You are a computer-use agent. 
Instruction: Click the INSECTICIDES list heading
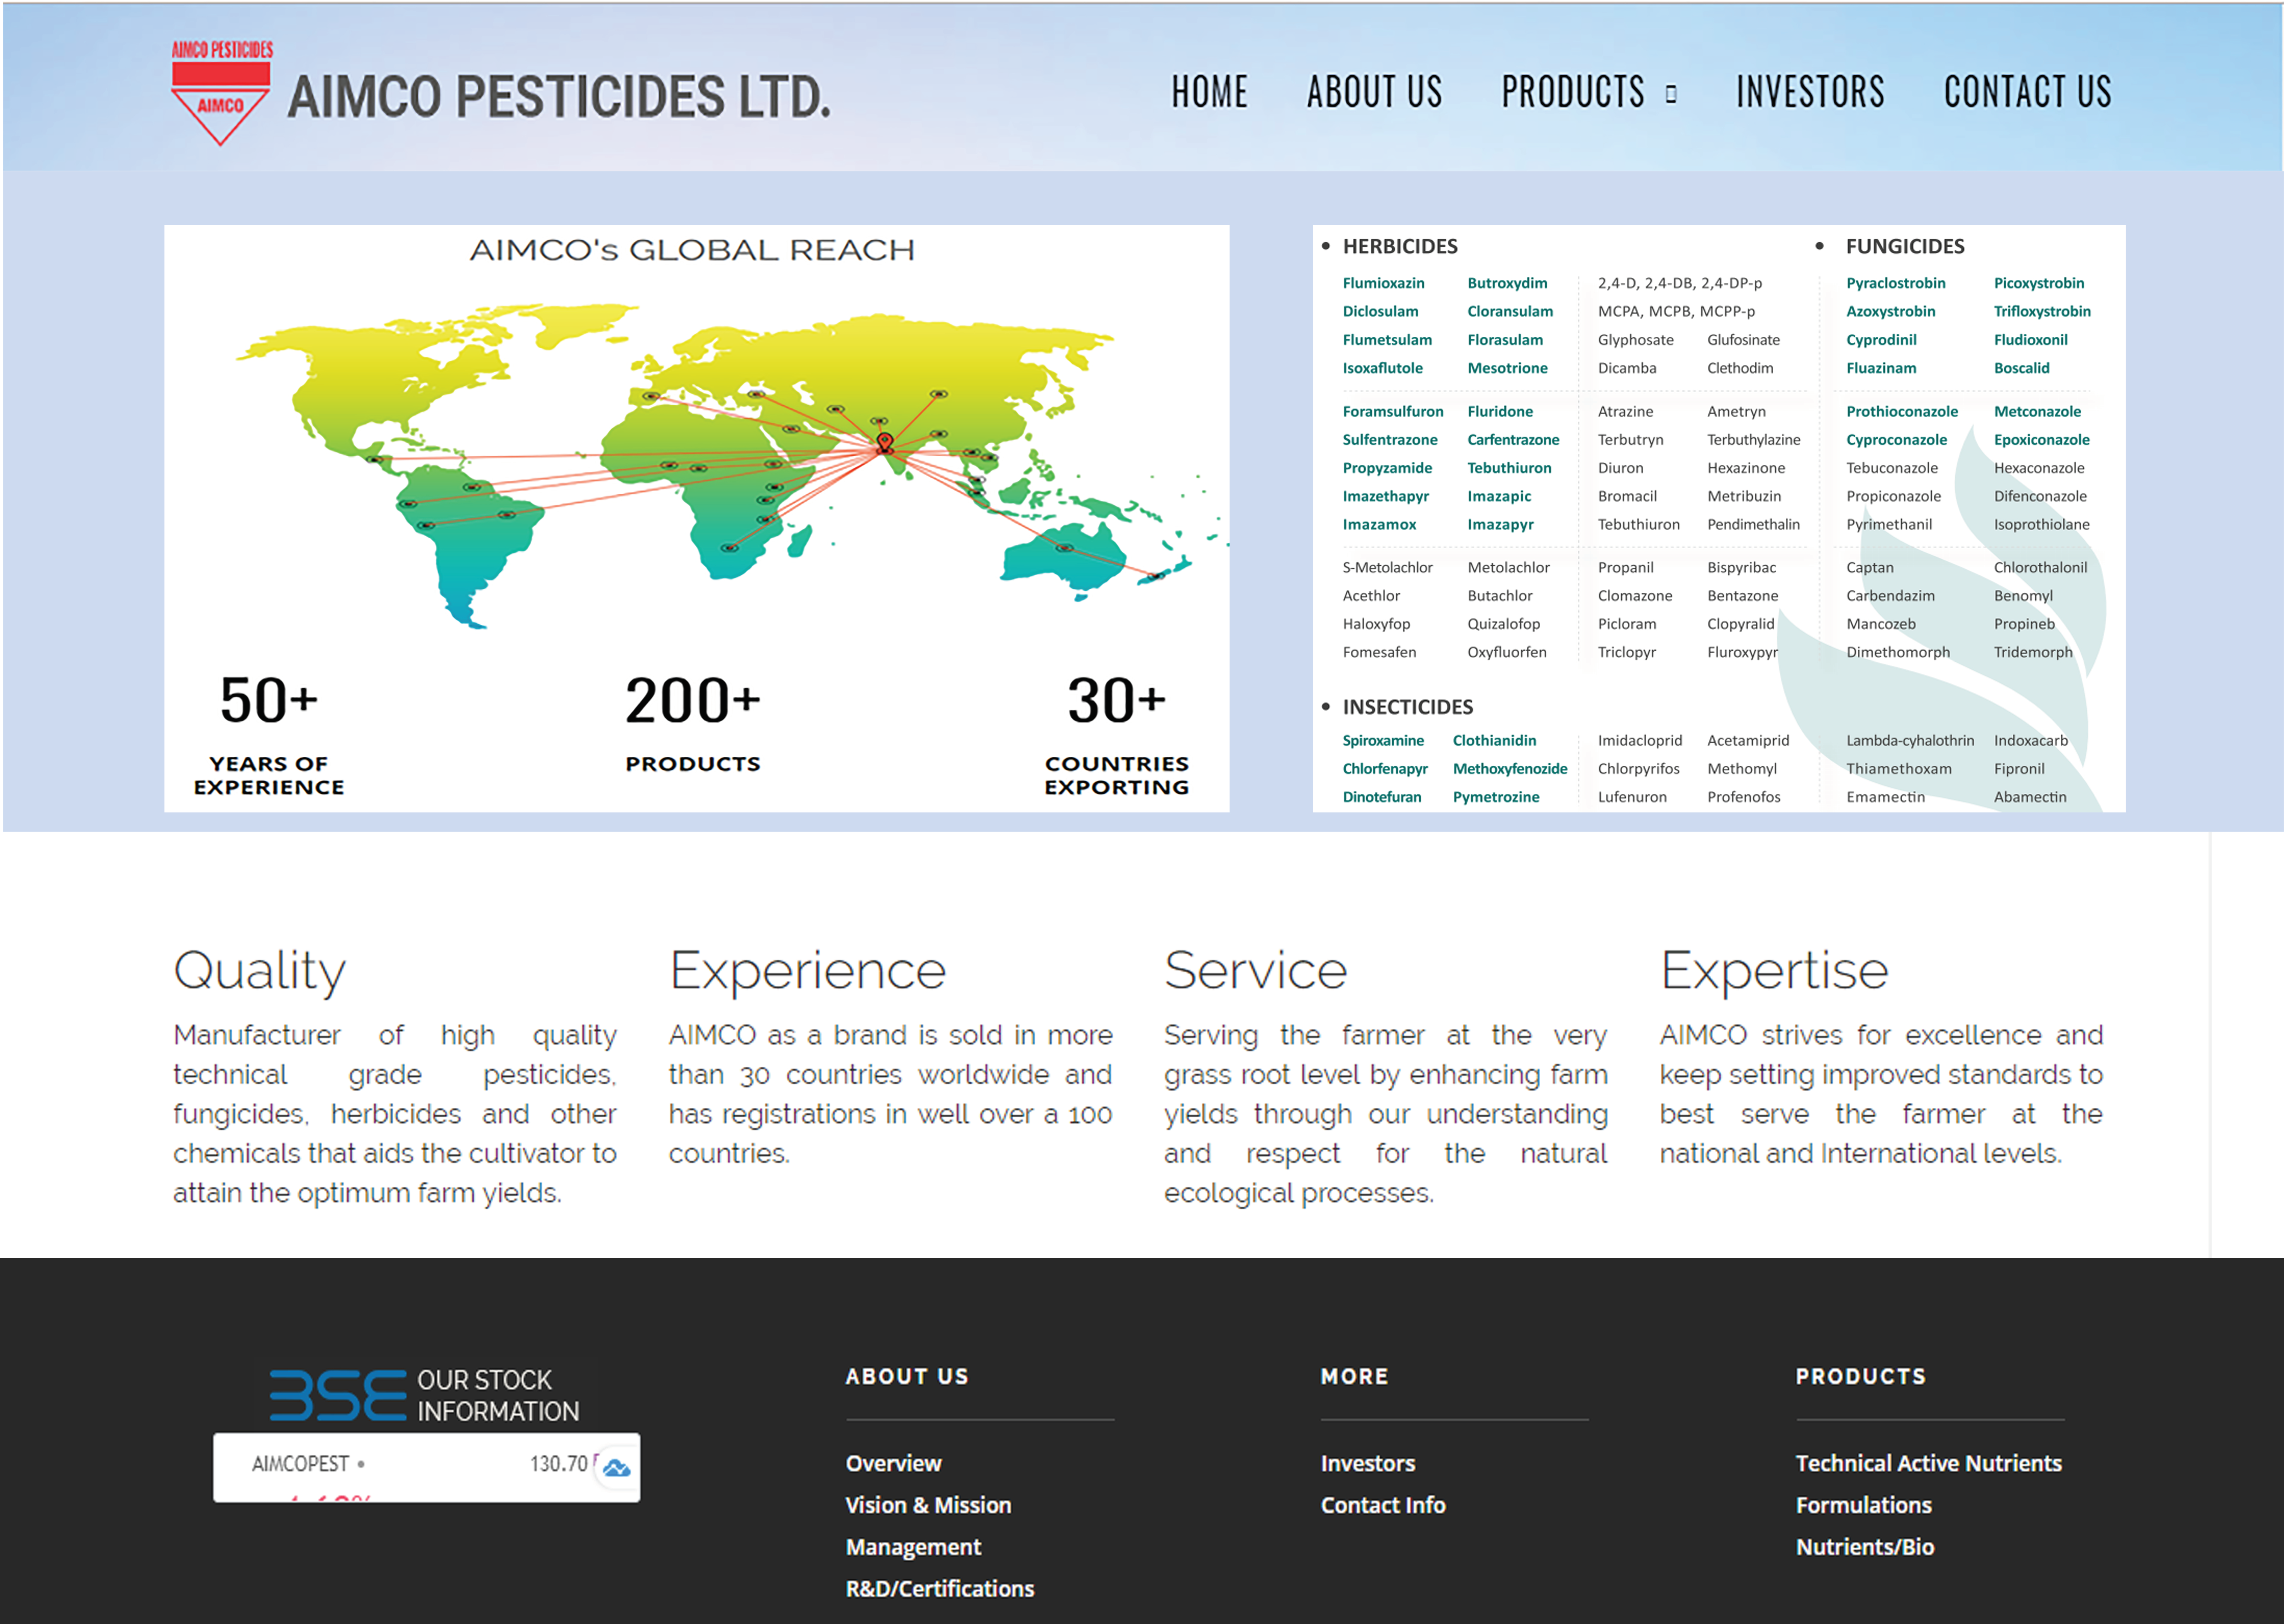[1408, 707]
